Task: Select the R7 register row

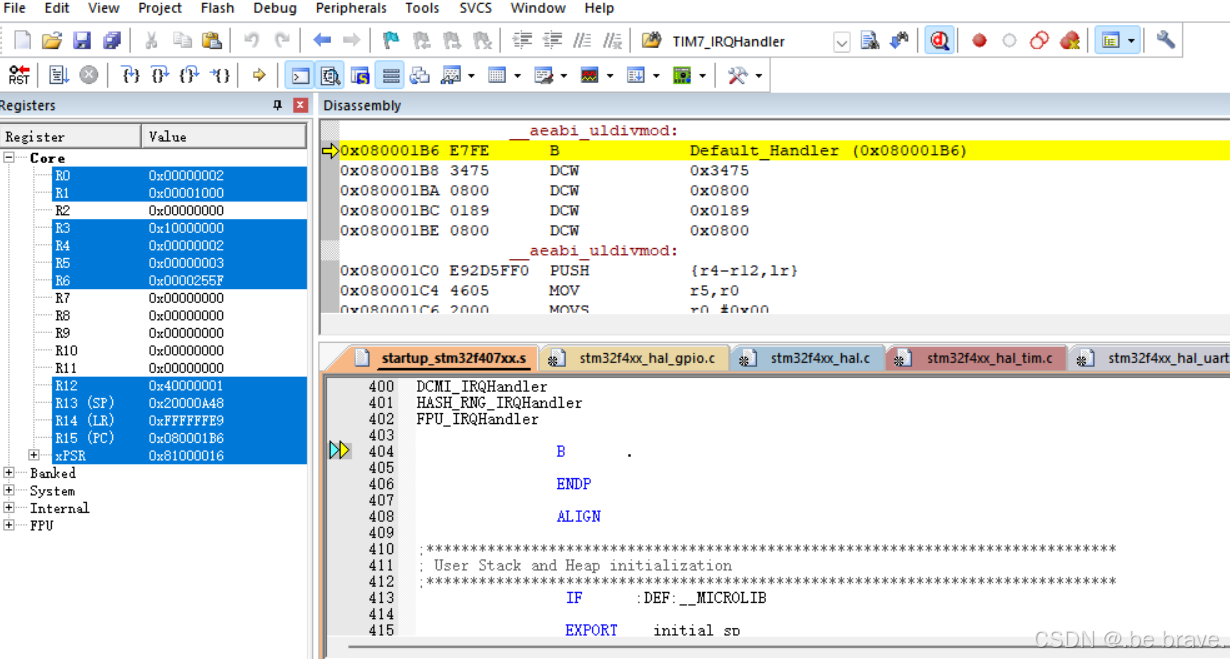Action: click(x=60, y=297)
